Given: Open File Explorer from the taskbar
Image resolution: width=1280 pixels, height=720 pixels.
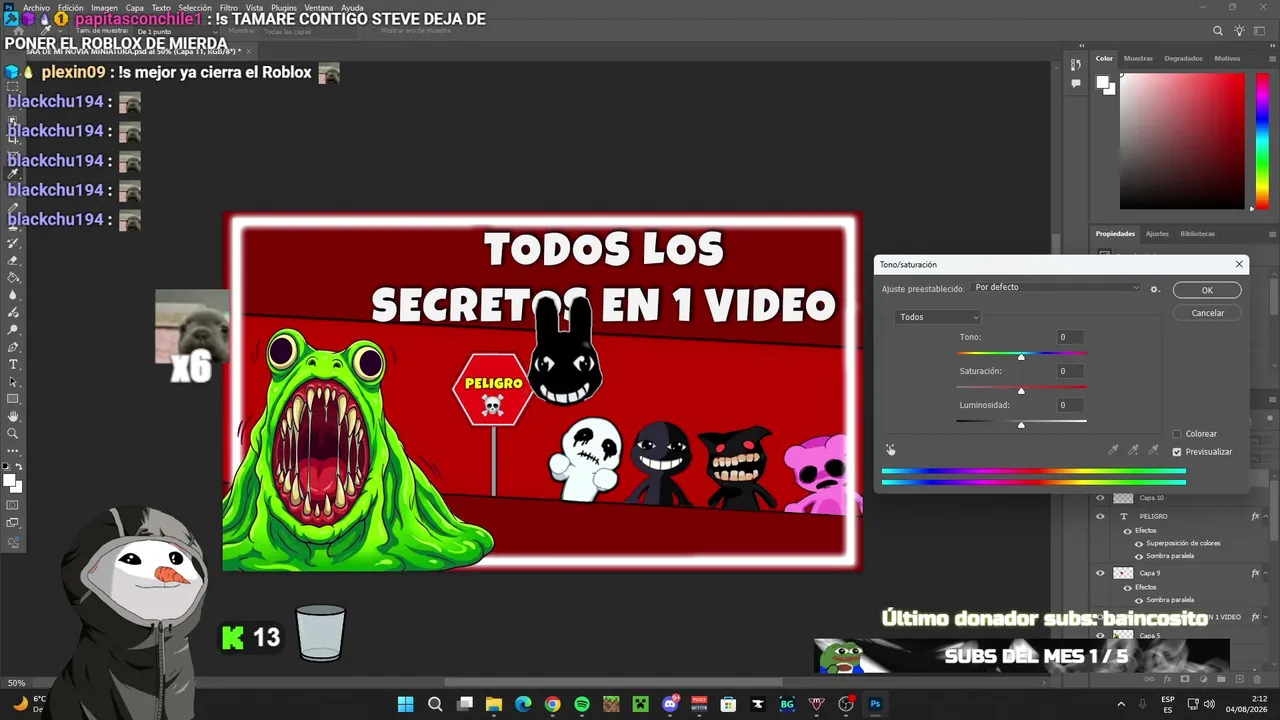Looking at the screenshot, I should 494,704.
